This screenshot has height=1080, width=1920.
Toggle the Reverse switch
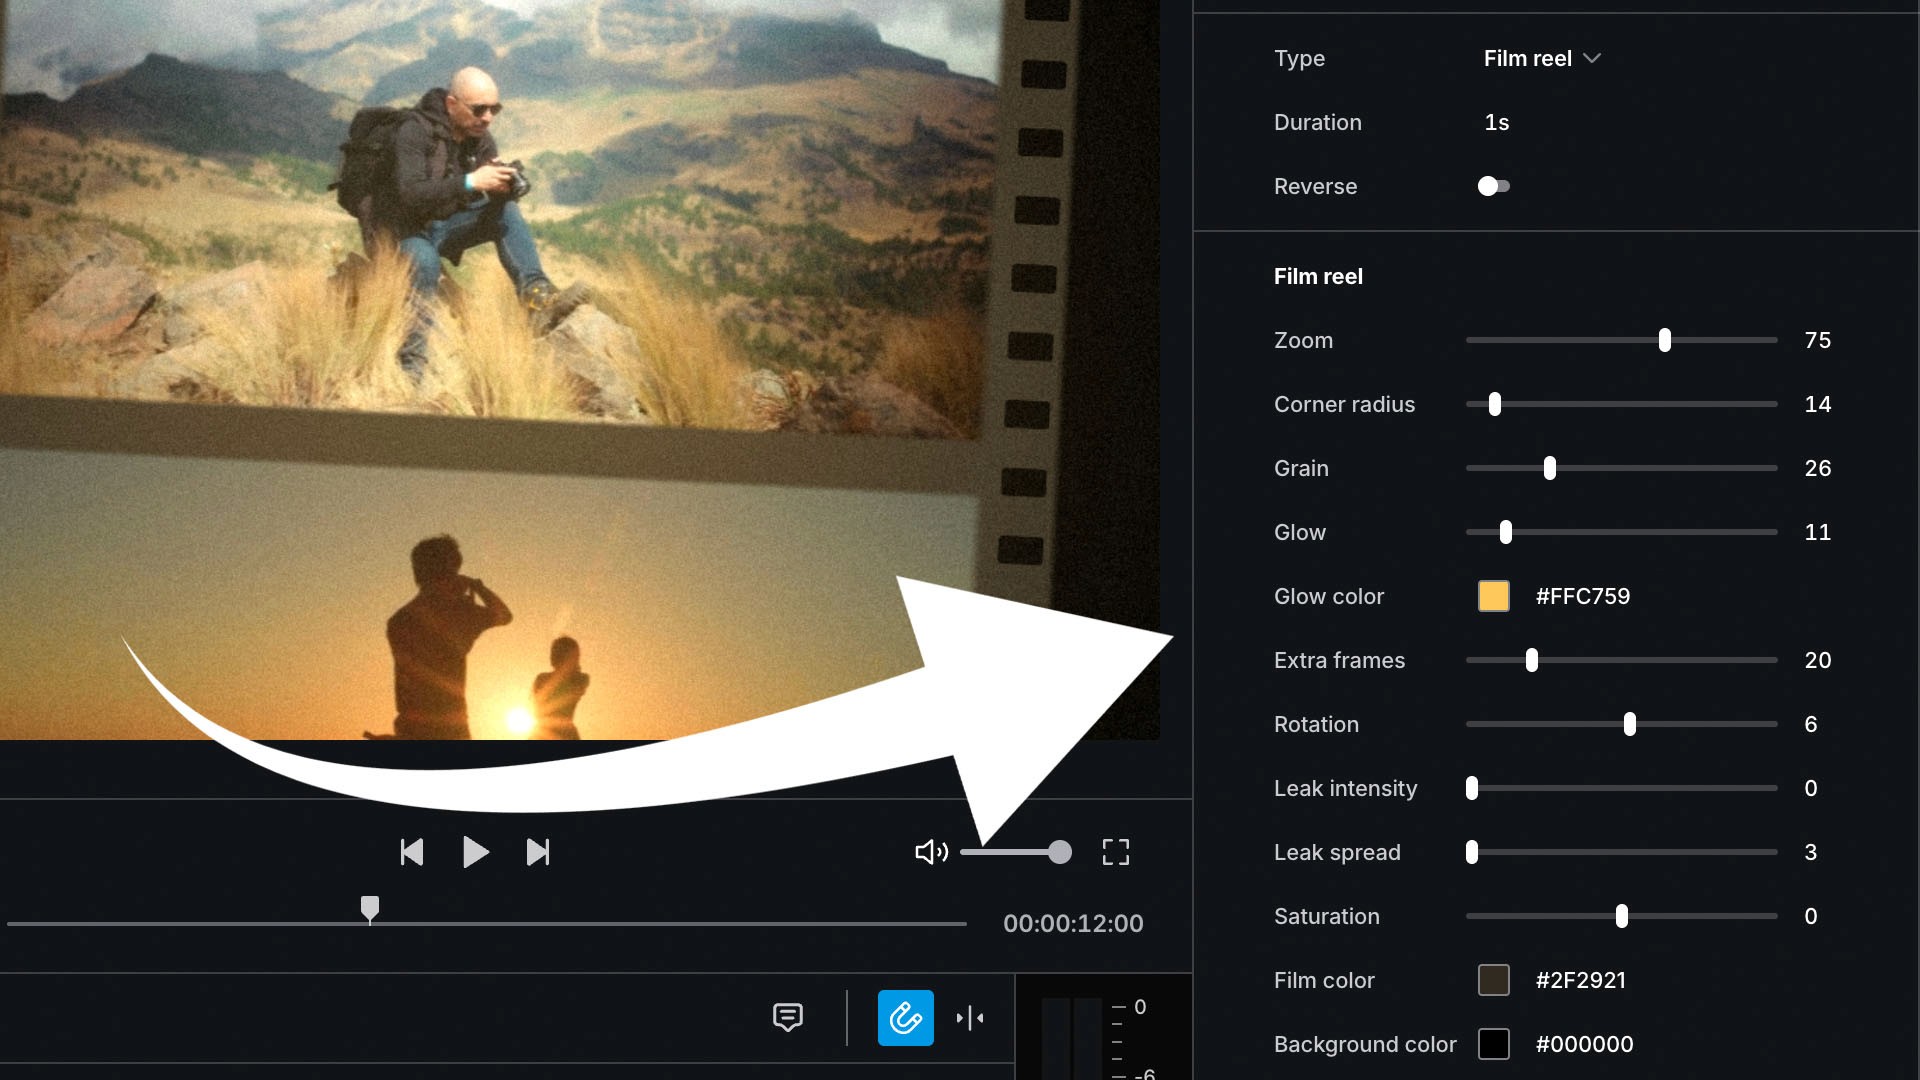click(1493, 186)
